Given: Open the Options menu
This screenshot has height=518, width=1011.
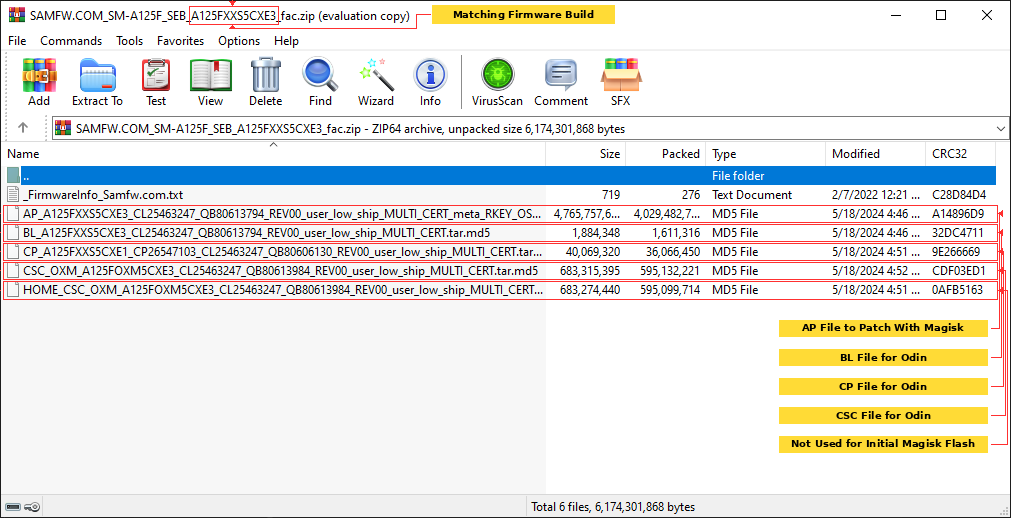Looking at the screenshot, I should click(239, 41).
